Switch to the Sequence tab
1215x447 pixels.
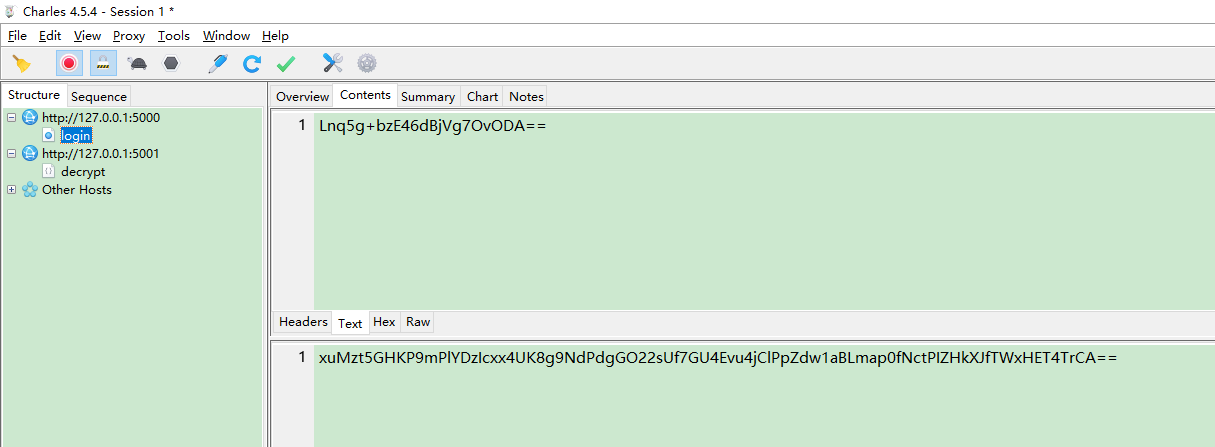coord(99,96)
